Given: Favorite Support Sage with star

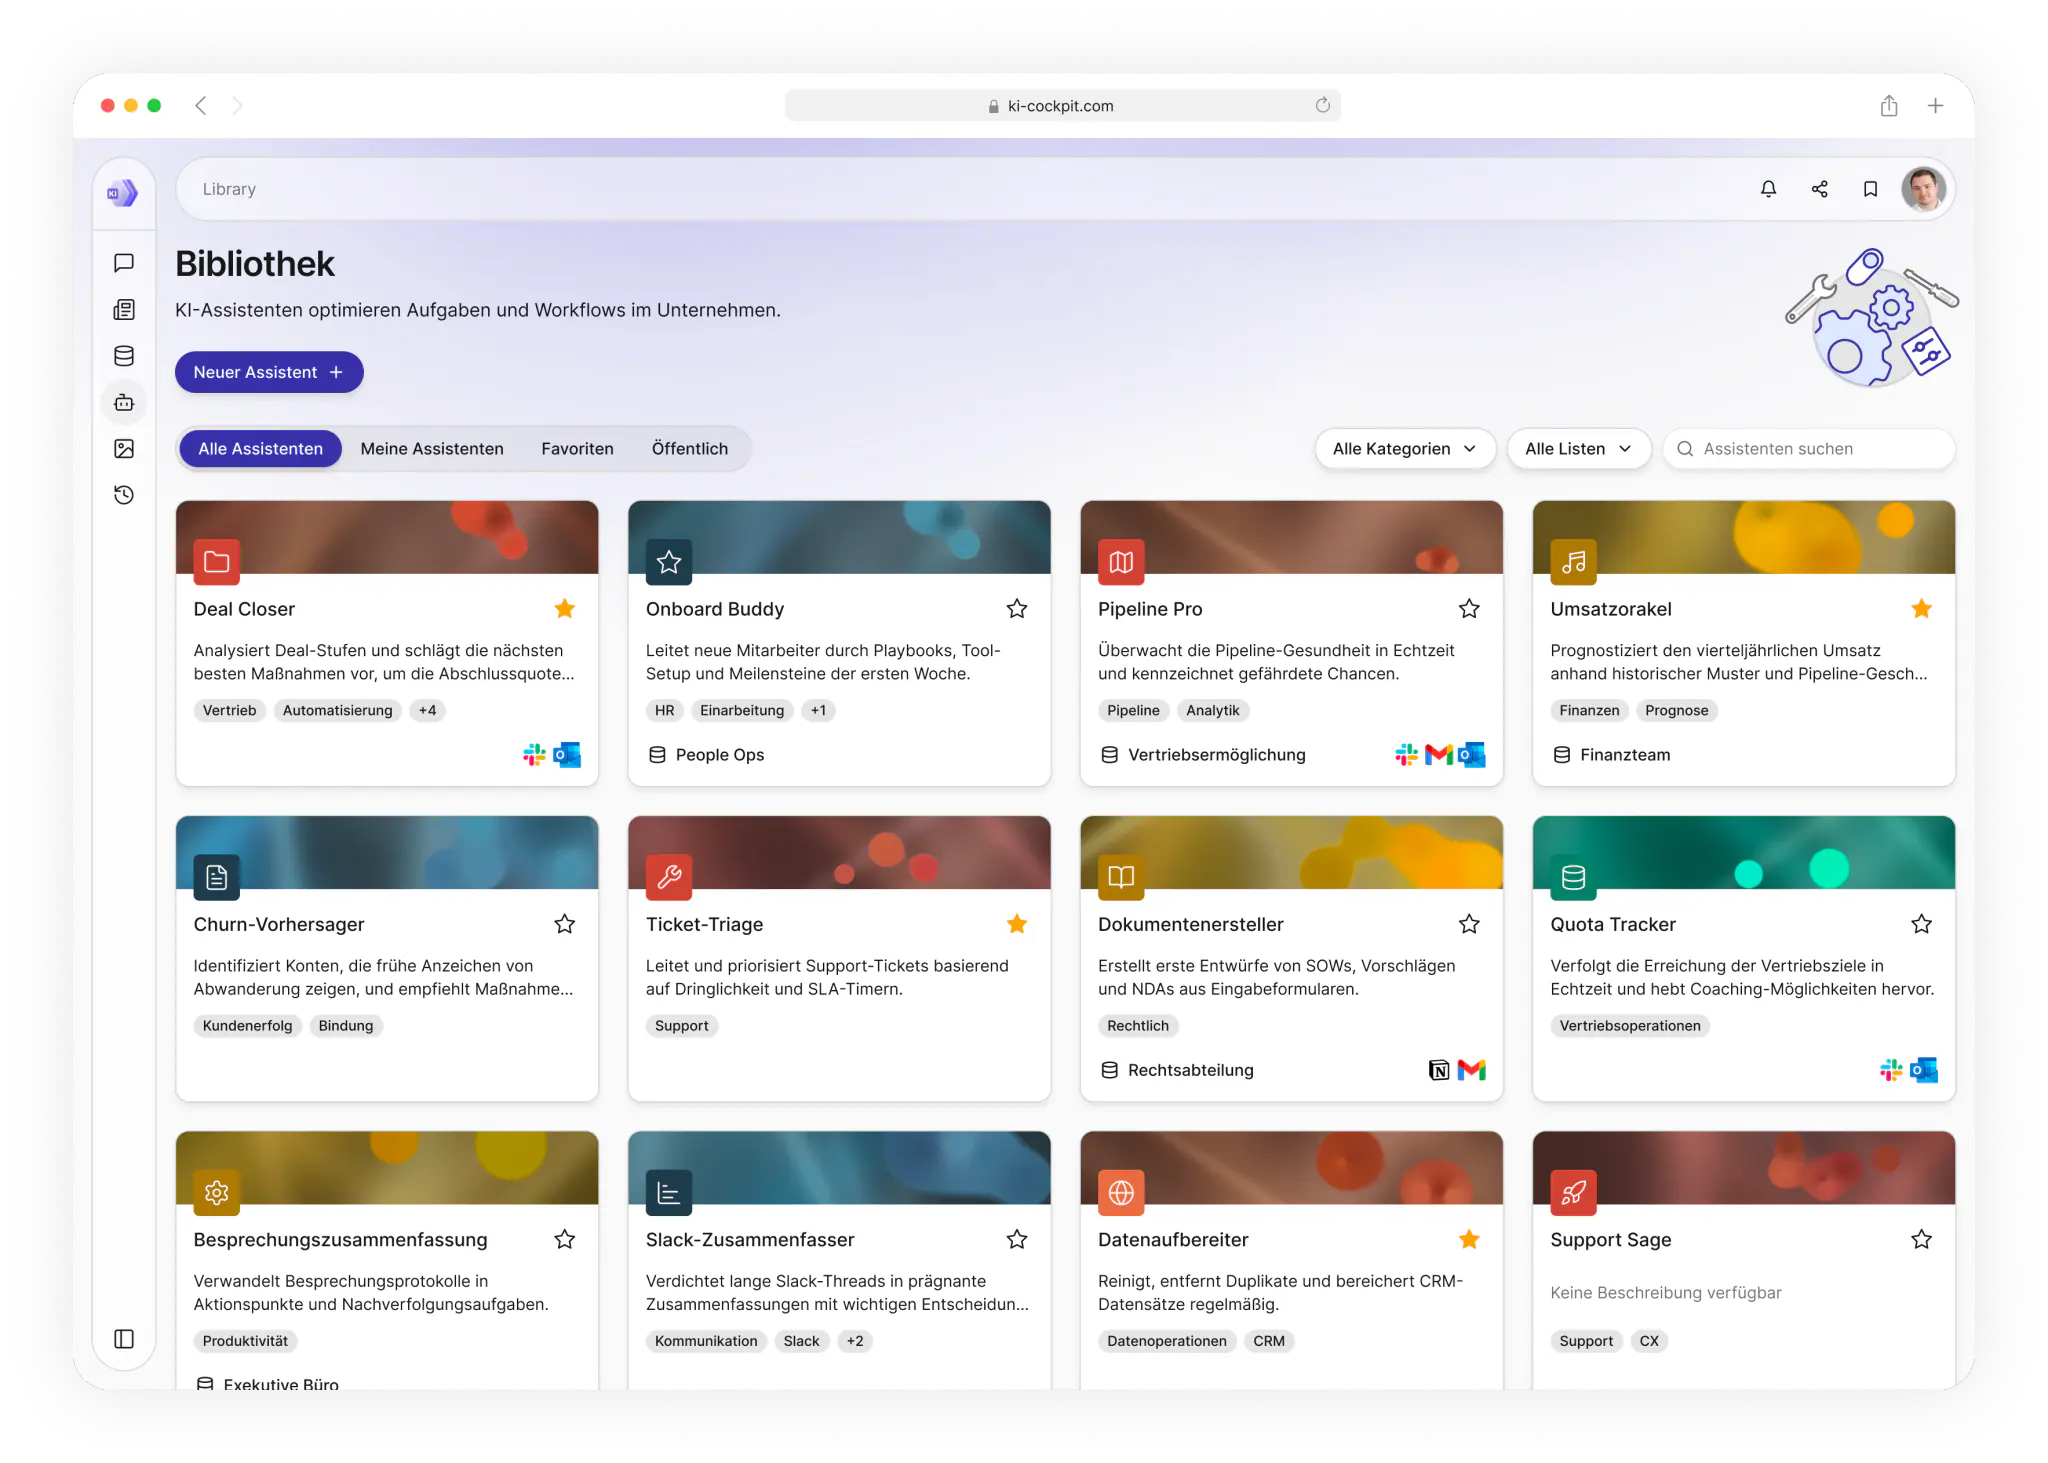Looking at the screenshot, I should [1921, 1240].
